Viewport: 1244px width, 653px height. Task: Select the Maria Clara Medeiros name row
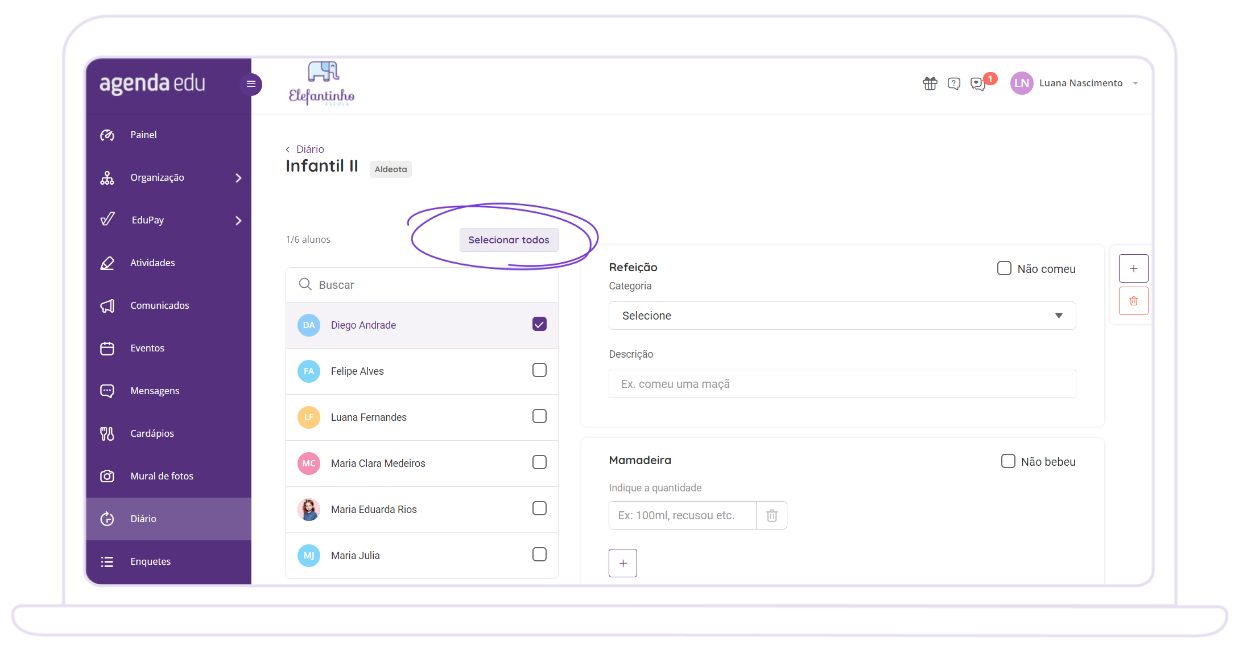[x=422, y=463]
